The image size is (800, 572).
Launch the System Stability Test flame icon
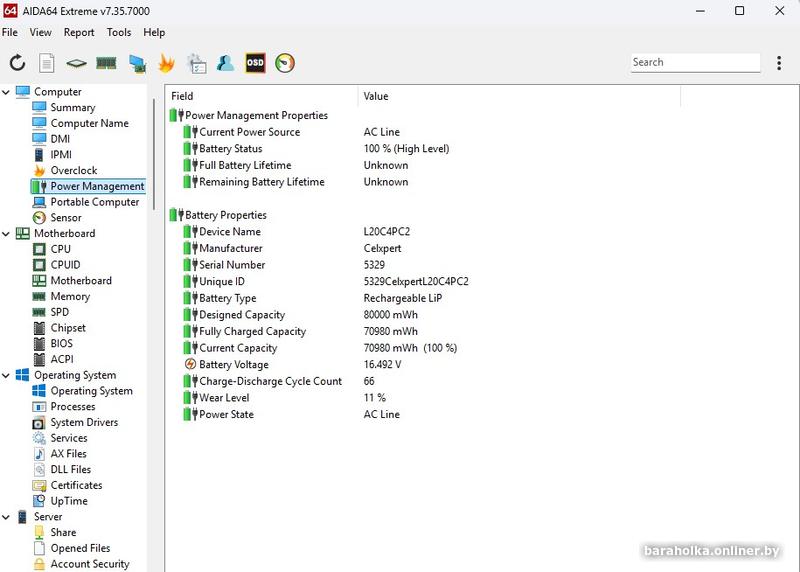click(x=166, y=63)
